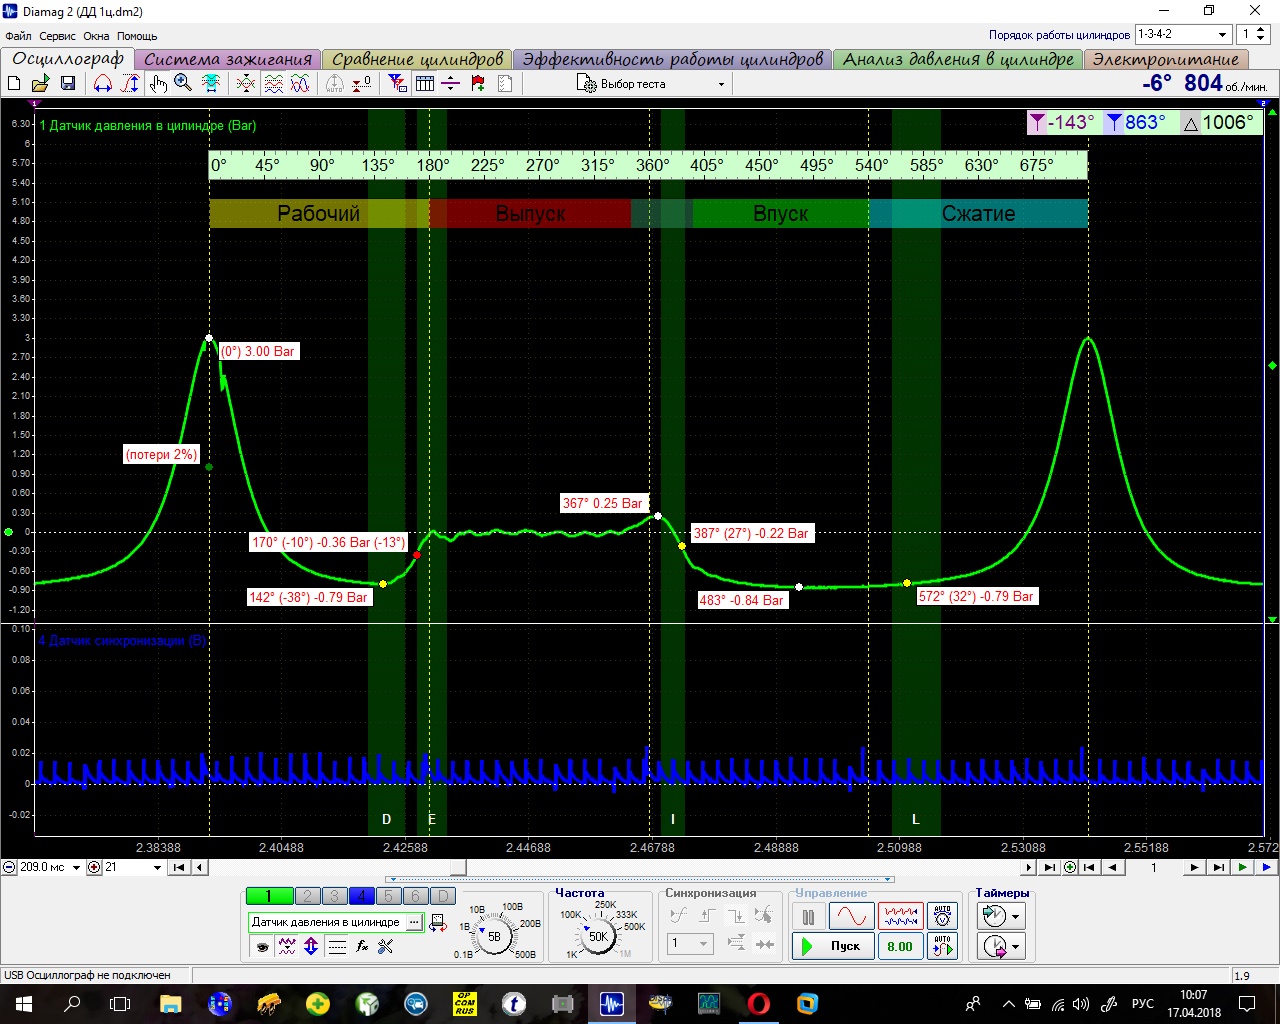Viewport: 1280px width, 1024px height.
Task: Toggle the overlapping sine waves display icon
Action: click(x=300, y=84)
